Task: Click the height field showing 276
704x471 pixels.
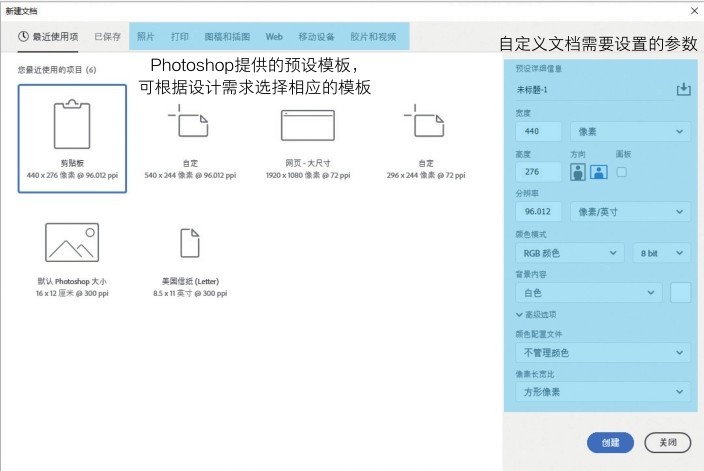Action: tap(539, 172)
